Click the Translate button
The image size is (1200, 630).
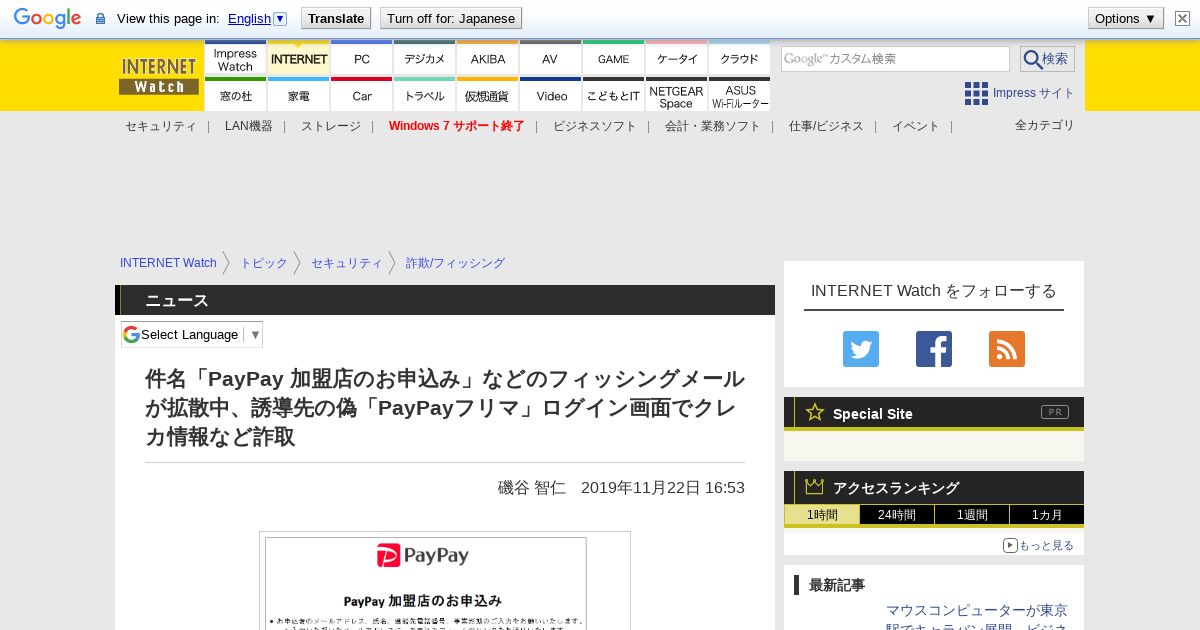335,18
